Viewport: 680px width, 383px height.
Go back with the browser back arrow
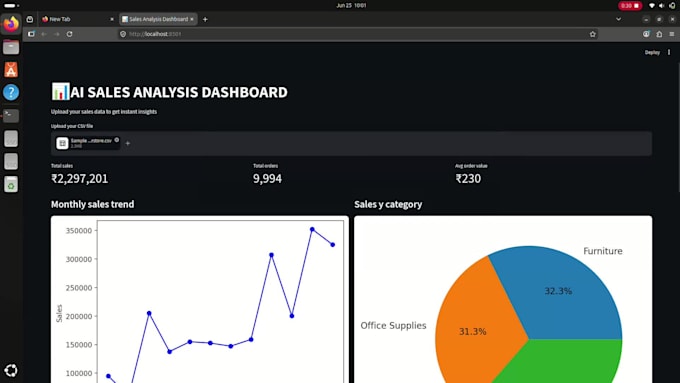point(44,34)
